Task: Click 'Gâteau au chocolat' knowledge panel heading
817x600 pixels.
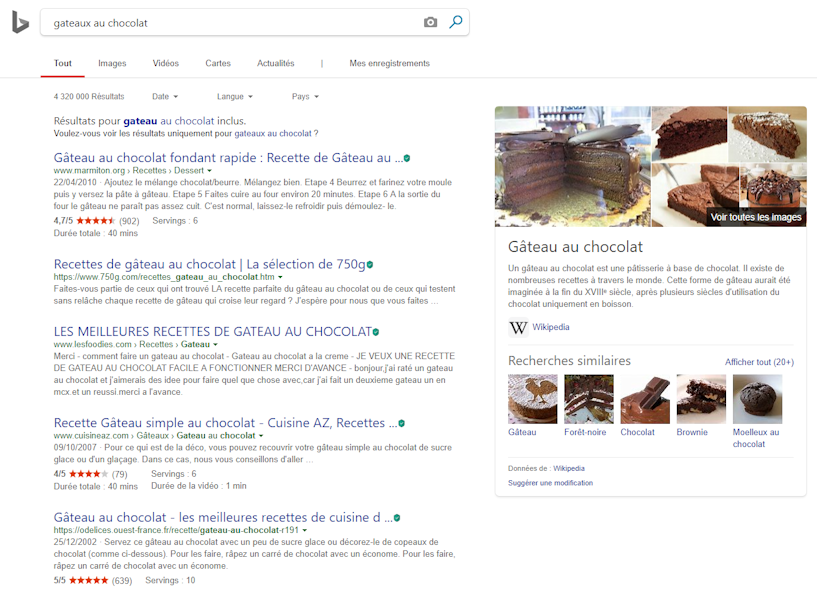Action: pos(575,247)
